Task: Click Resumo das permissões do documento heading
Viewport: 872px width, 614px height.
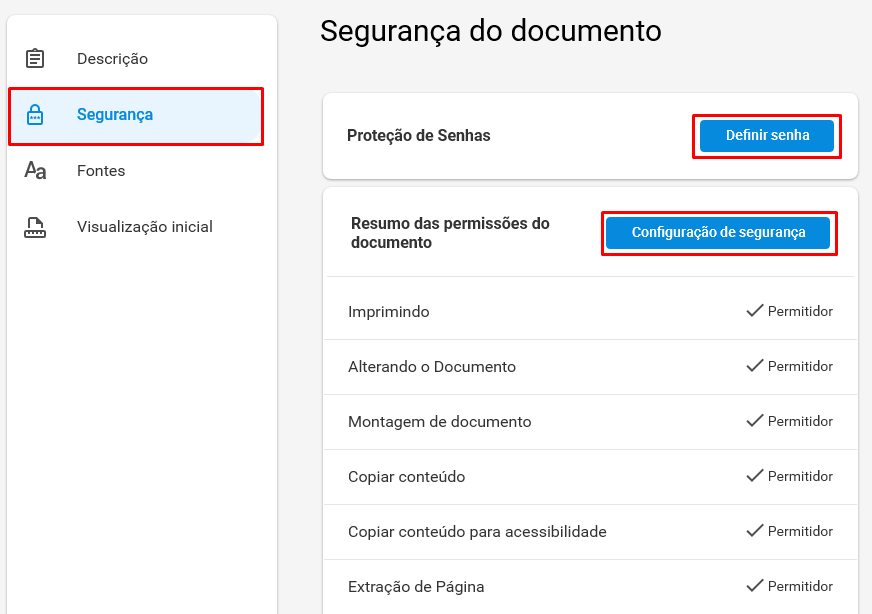Action: (x=450, y=233)
